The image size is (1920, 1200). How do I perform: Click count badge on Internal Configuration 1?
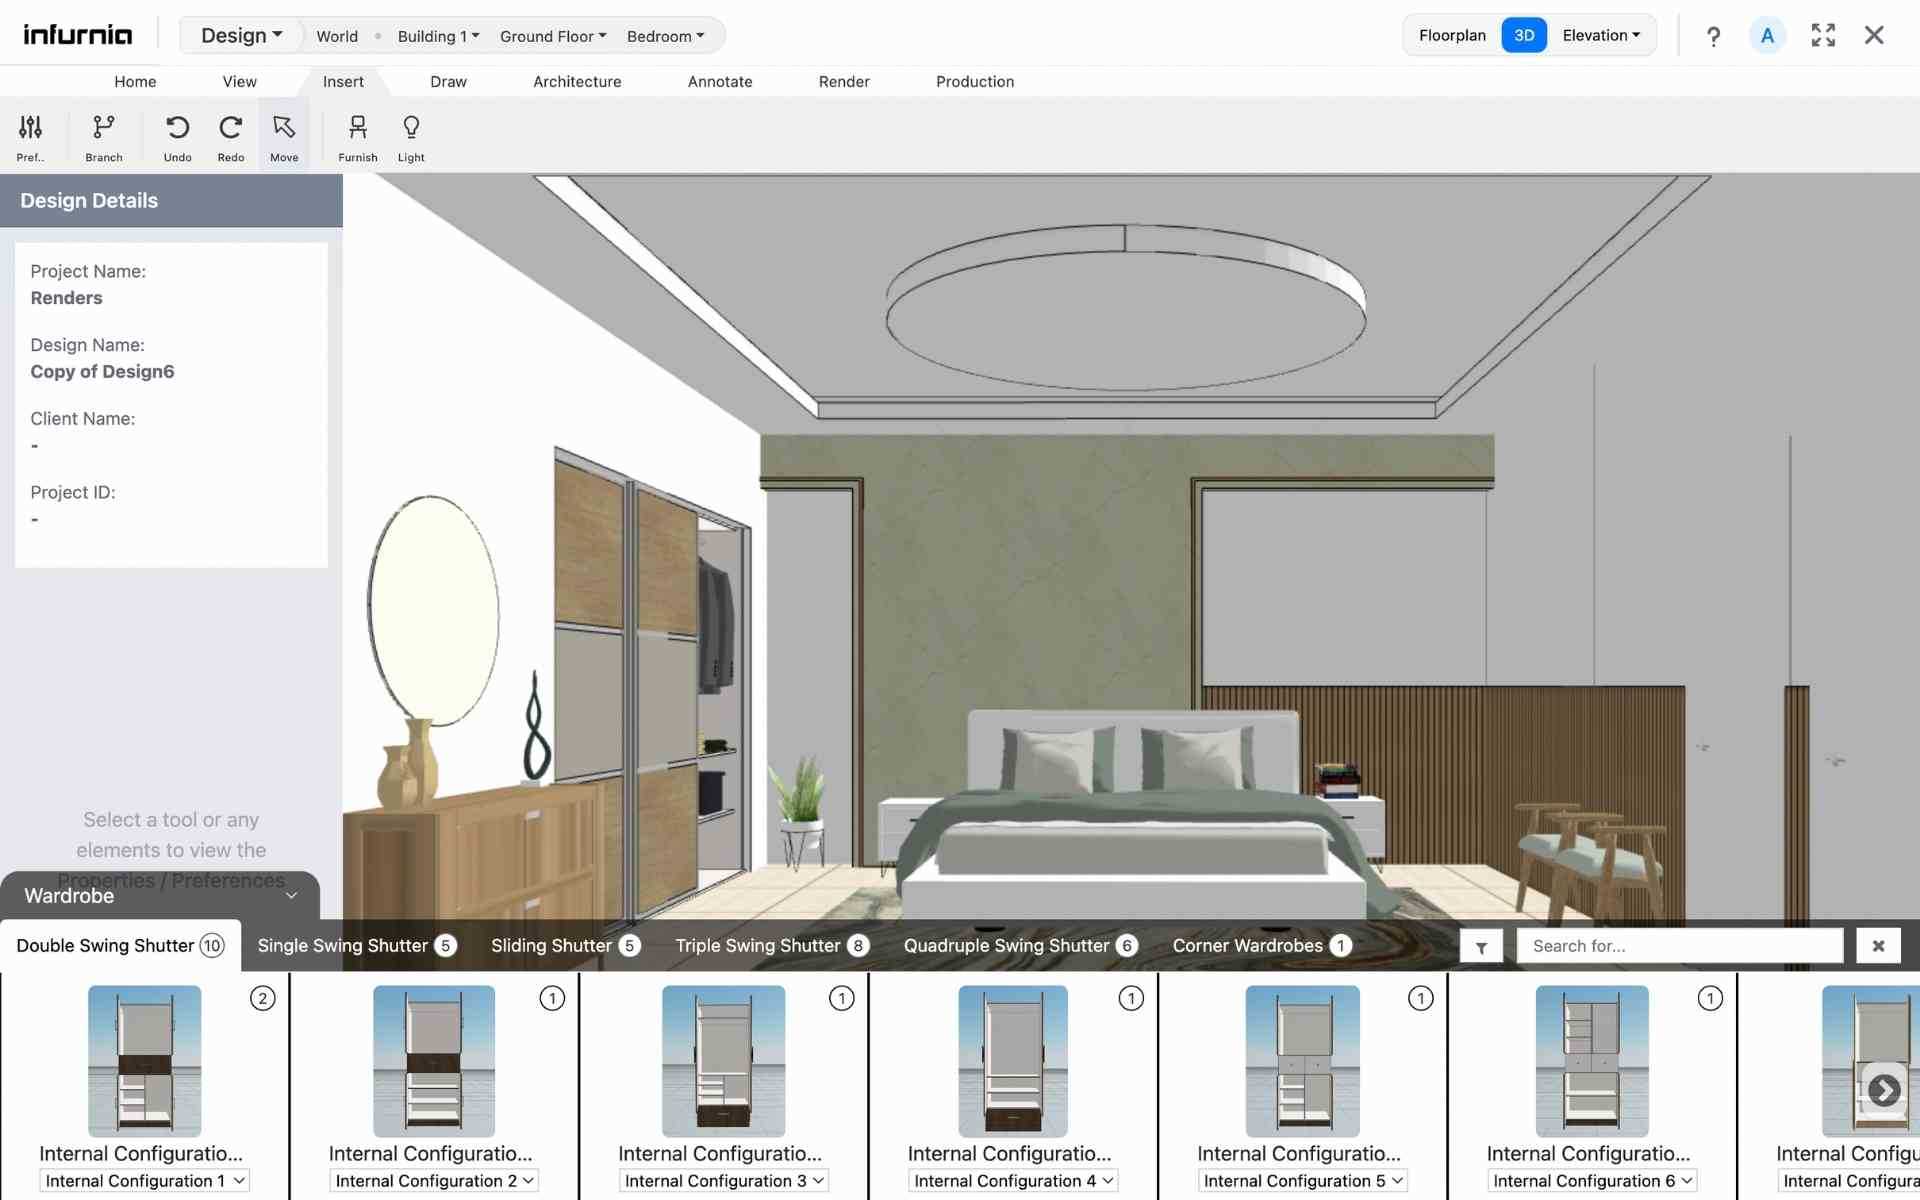[262, 998]
